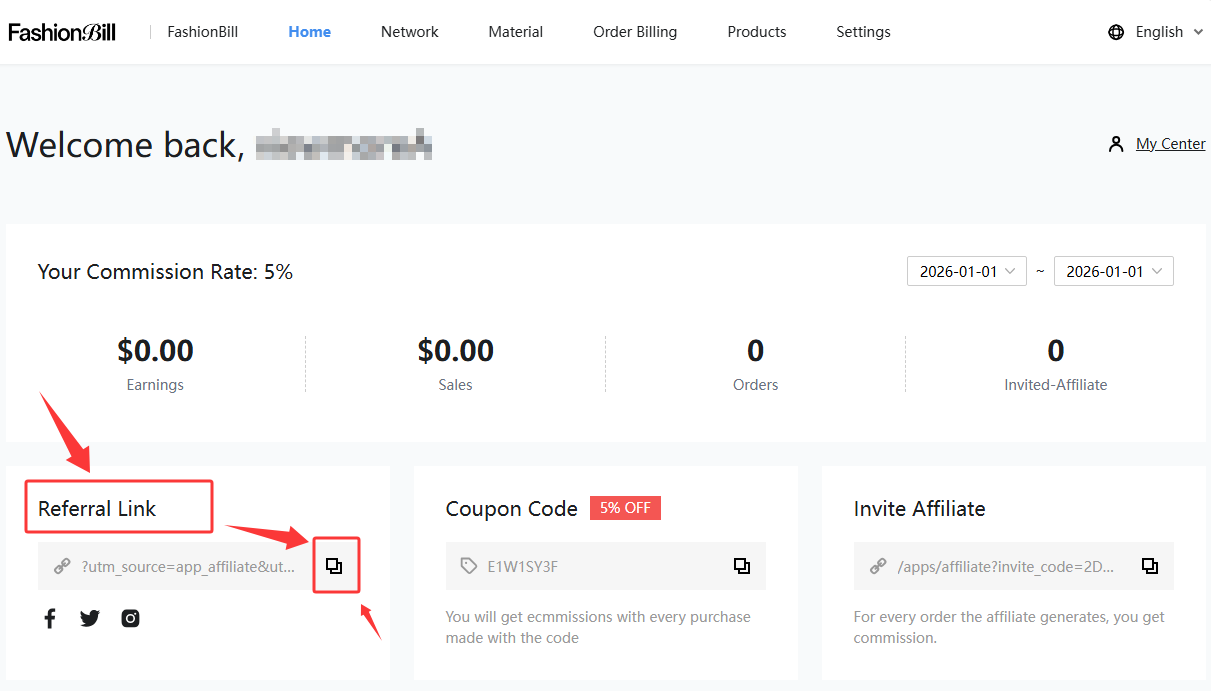Click the My Center user icon
The width and height of the screenshot is (1211, 691).
click(x=1116, y=144)
